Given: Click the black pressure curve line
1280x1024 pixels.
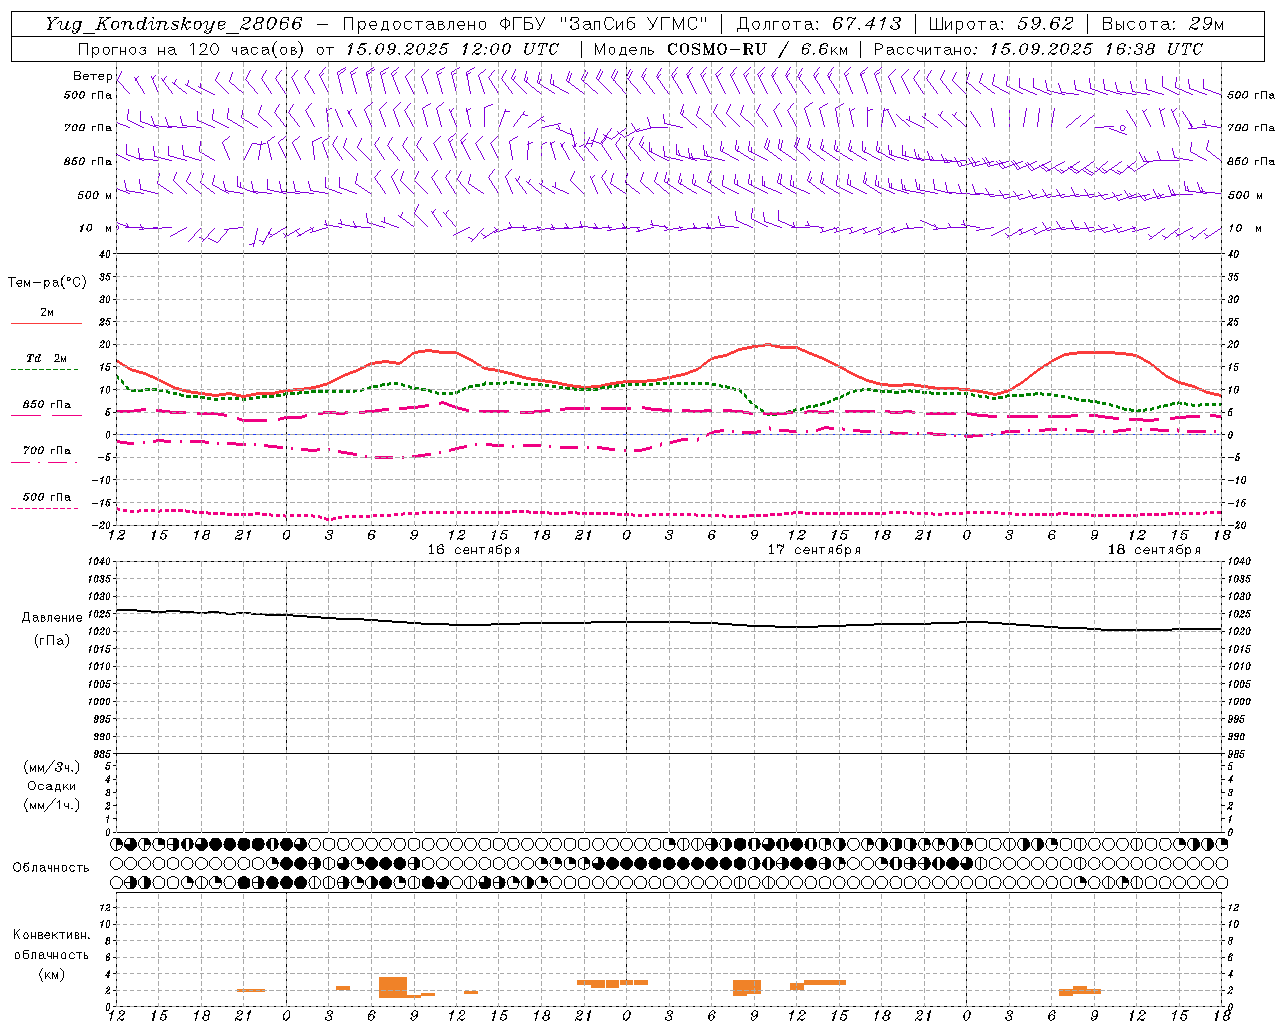Looking at the screenshot, I should click(669, 622).
